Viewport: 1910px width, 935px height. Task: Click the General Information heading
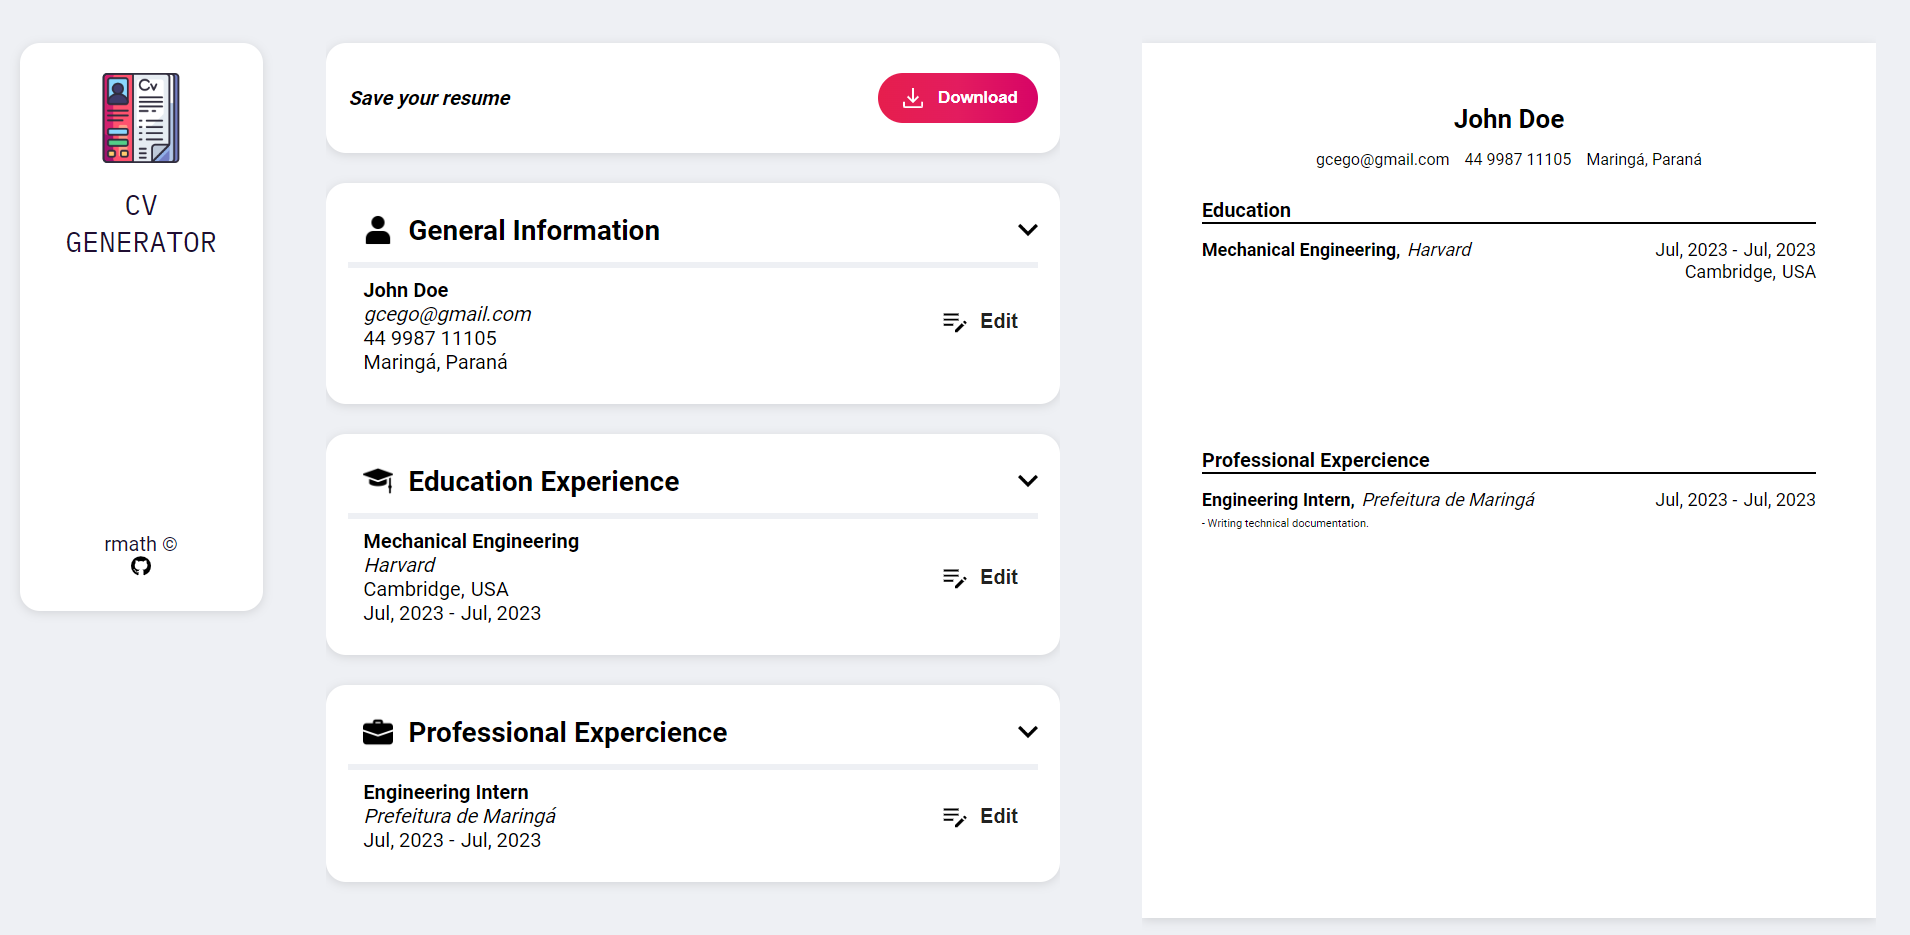[x=534, y=230]
